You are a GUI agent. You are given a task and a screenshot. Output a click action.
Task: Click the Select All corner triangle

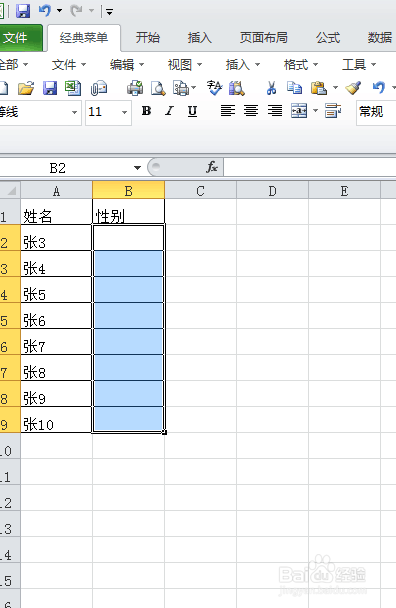tap(10, 191)
